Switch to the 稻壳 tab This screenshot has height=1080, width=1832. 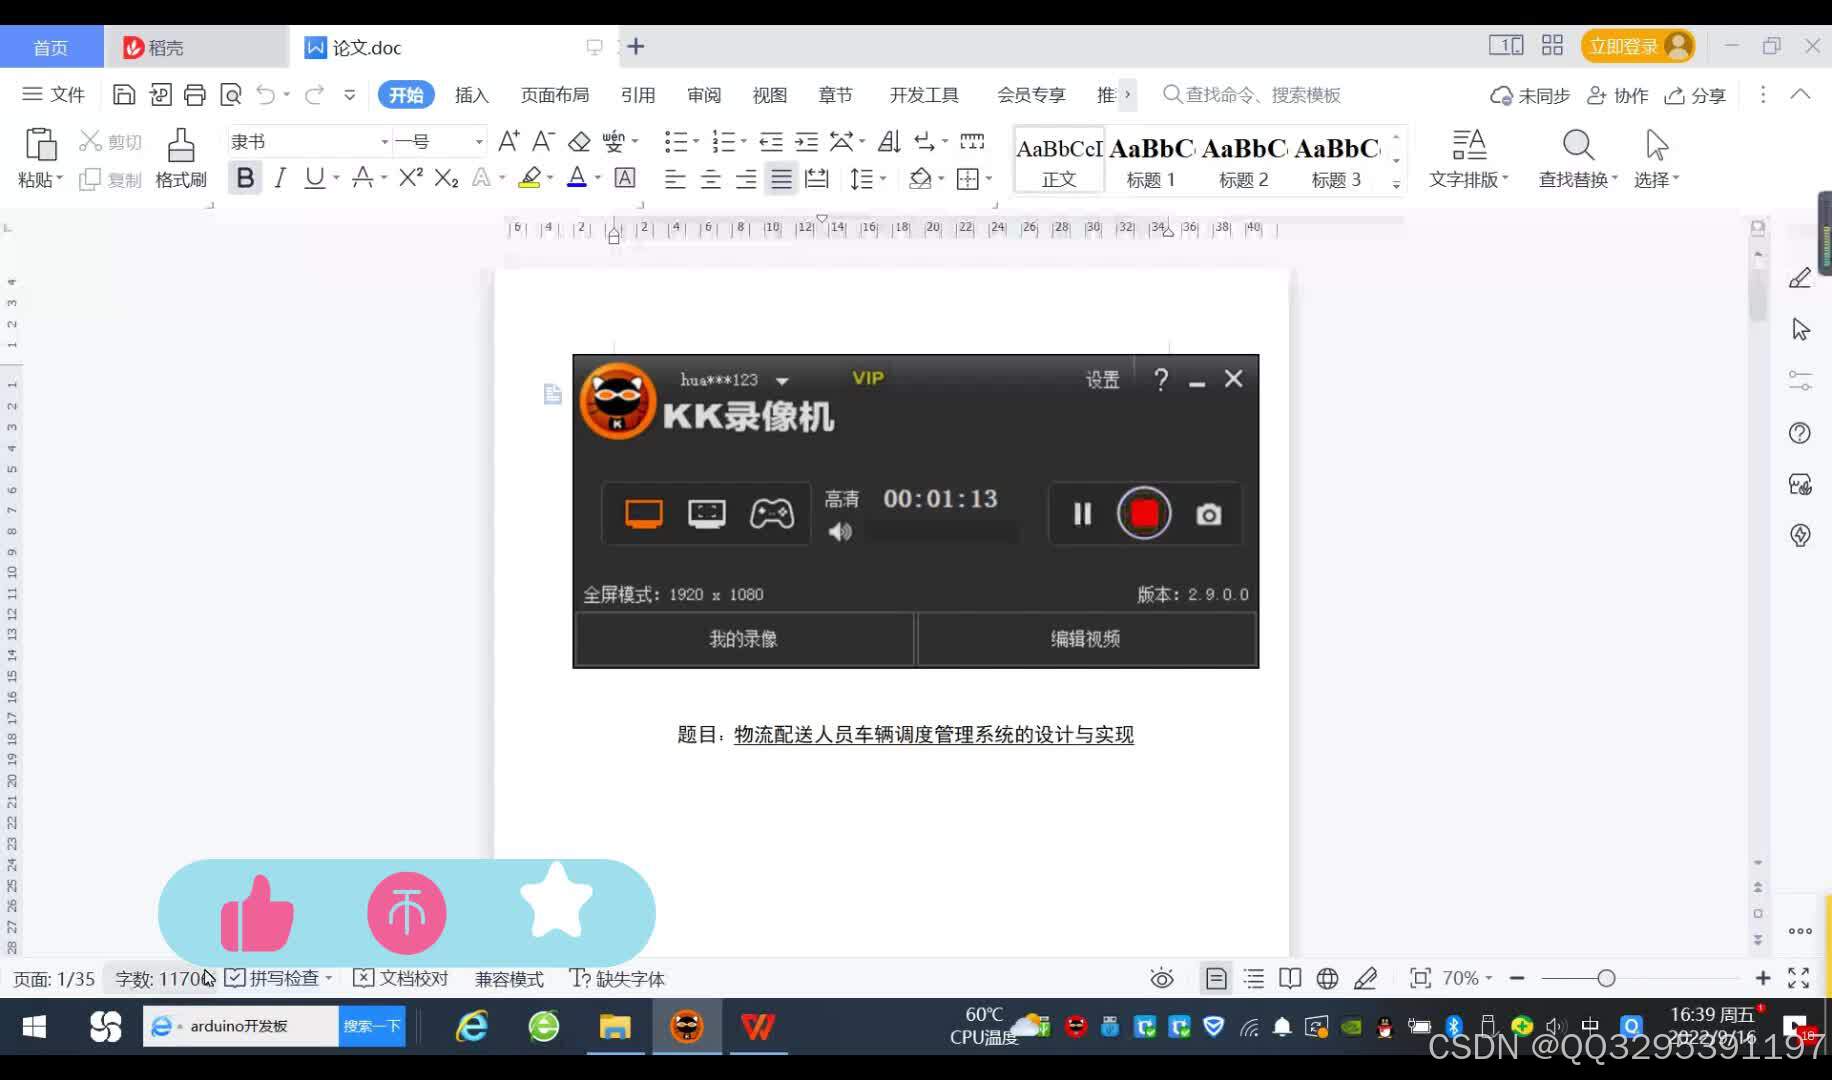pyautogui.click(x=196, y=47)
